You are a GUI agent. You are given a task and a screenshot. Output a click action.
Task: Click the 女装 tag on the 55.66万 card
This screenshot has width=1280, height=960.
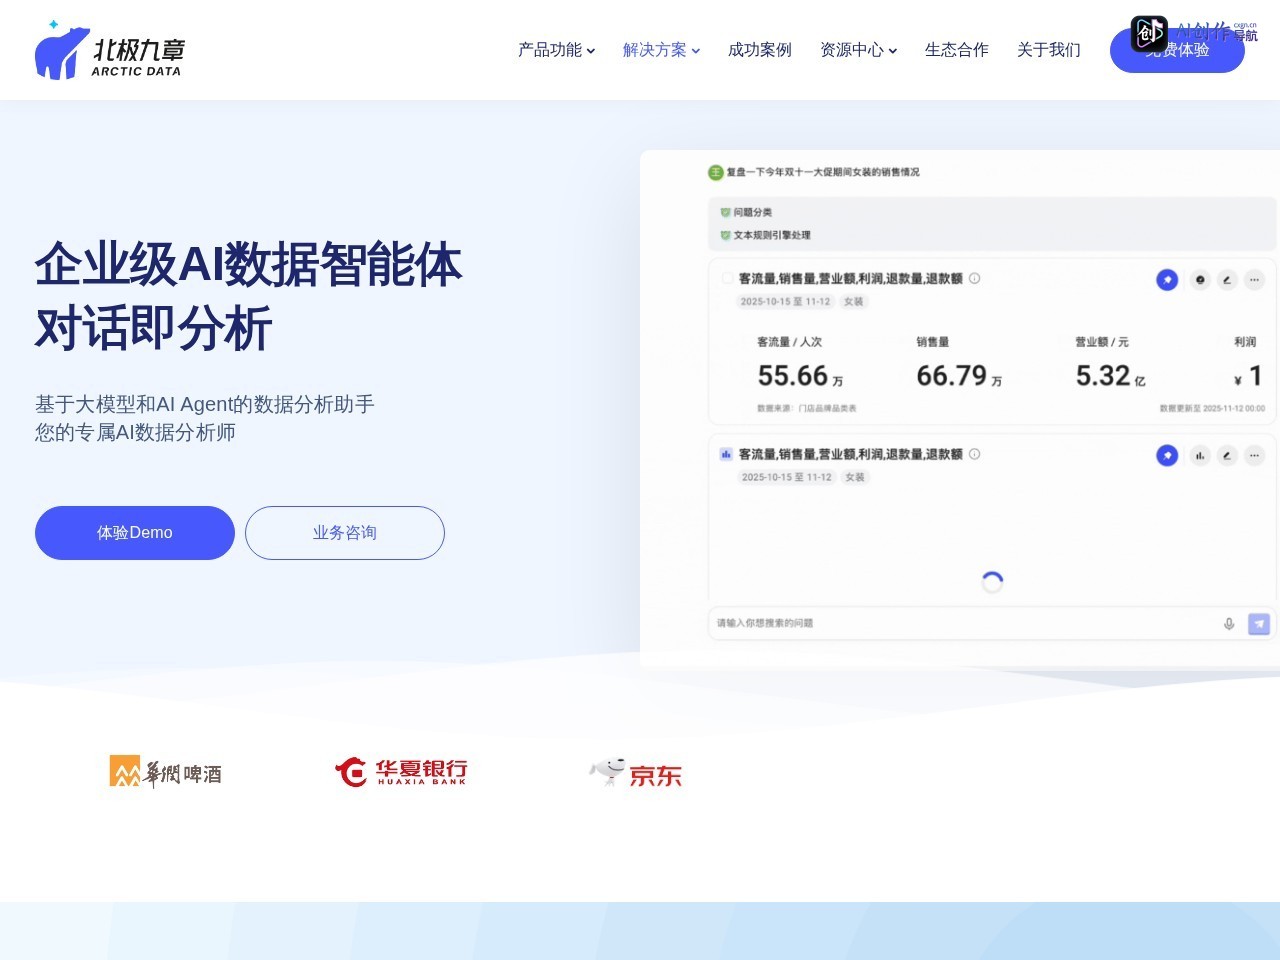853,301
